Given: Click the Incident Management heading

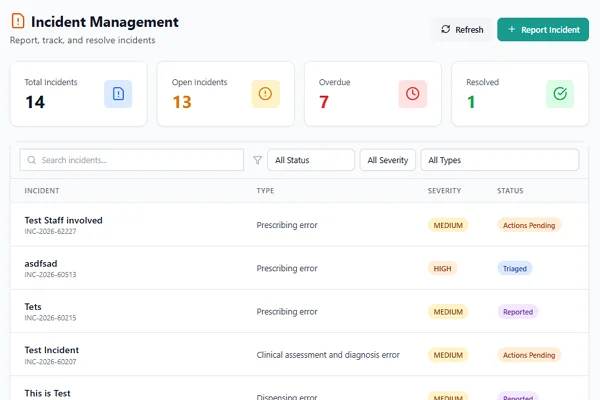Looking at the screenshot, I should click(105, 22).
